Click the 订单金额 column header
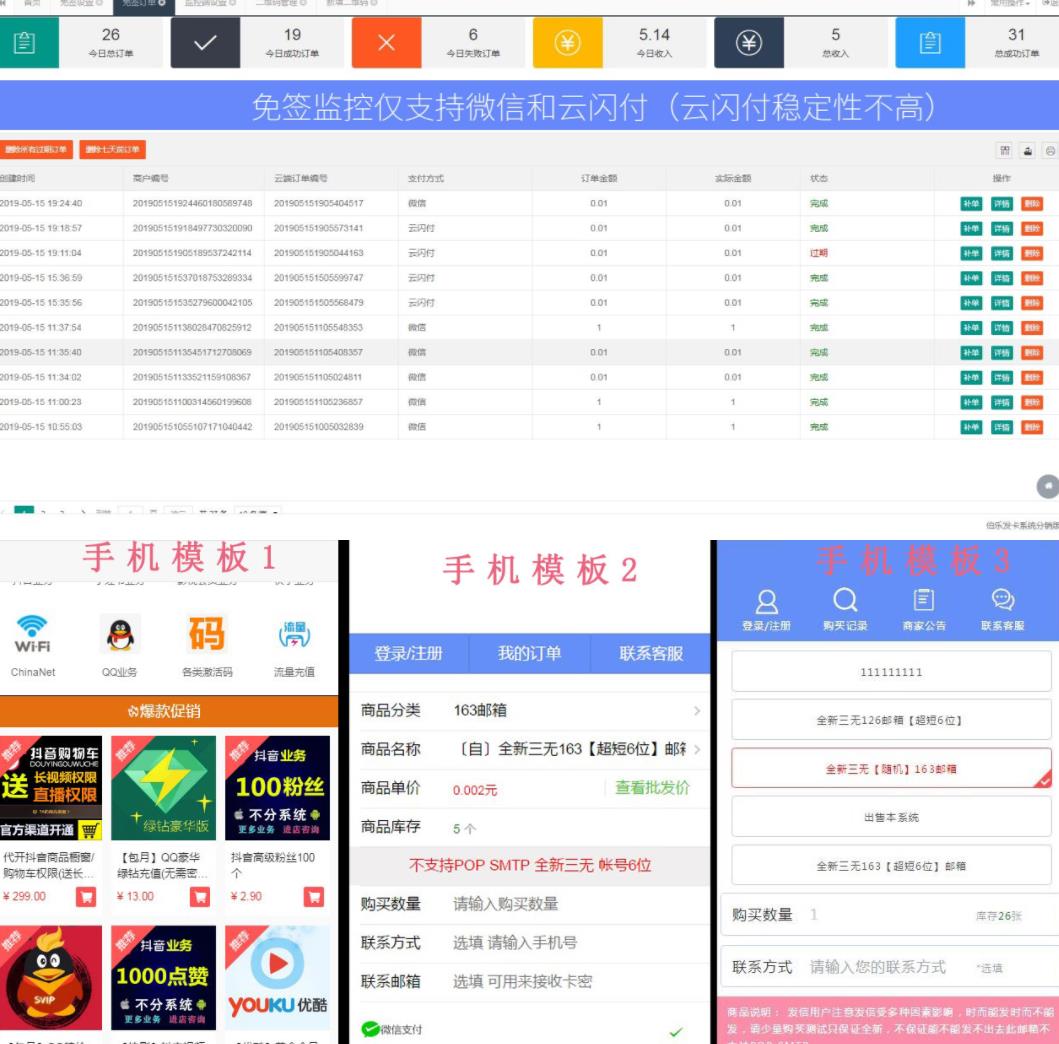 point(599,178)
